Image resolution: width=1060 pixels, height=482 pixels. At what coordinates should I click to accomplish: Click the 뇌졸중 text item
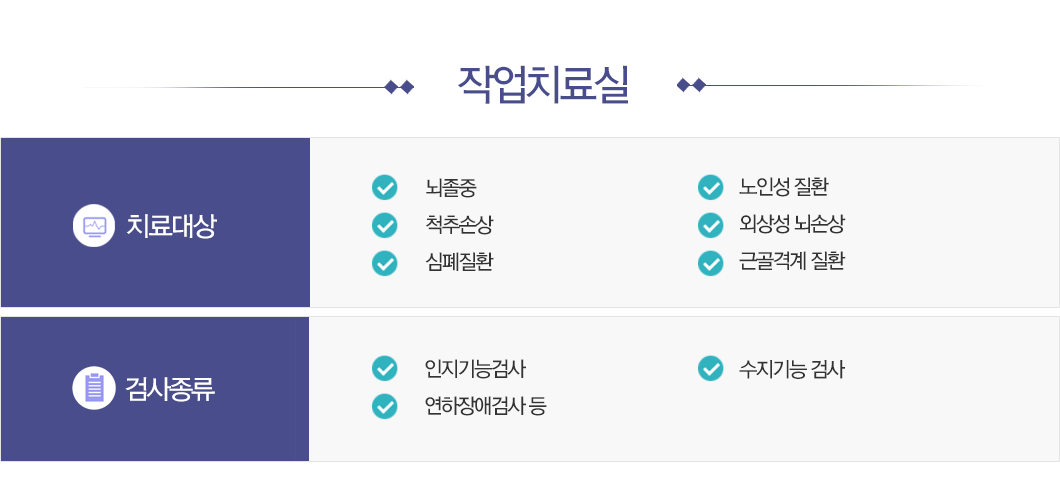click(x=451, y=187)
